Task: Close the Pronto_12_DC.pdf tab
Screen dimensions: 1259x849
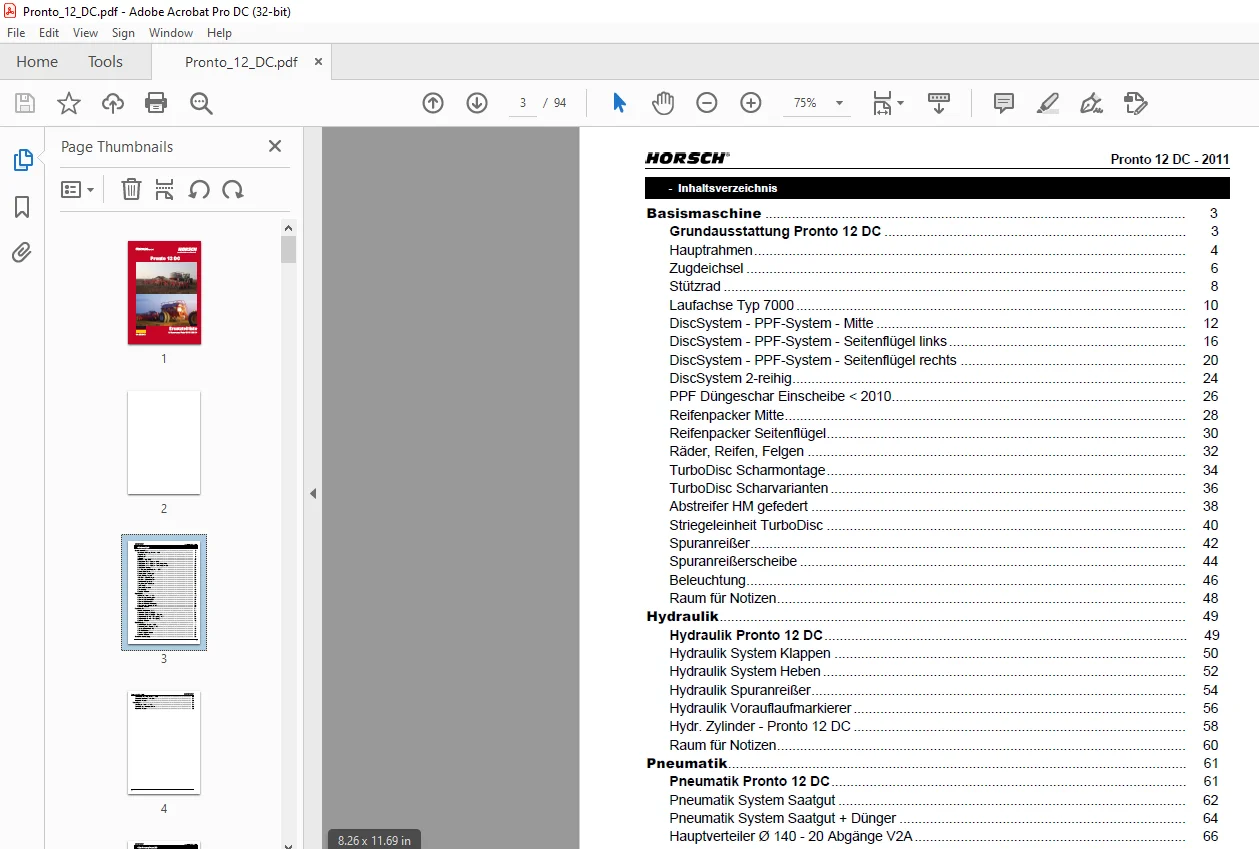Action: (319, 62)
